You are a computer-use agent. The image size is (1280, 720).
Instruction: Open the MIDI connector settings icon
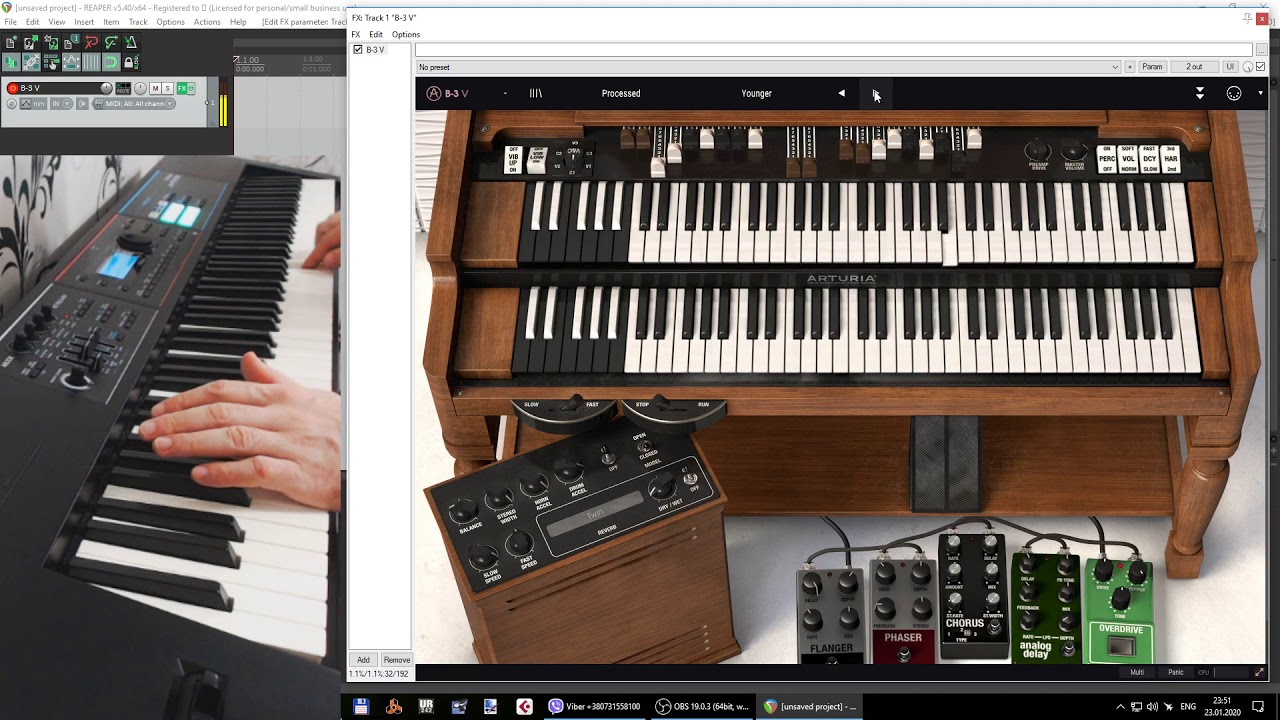(1234, 93)
